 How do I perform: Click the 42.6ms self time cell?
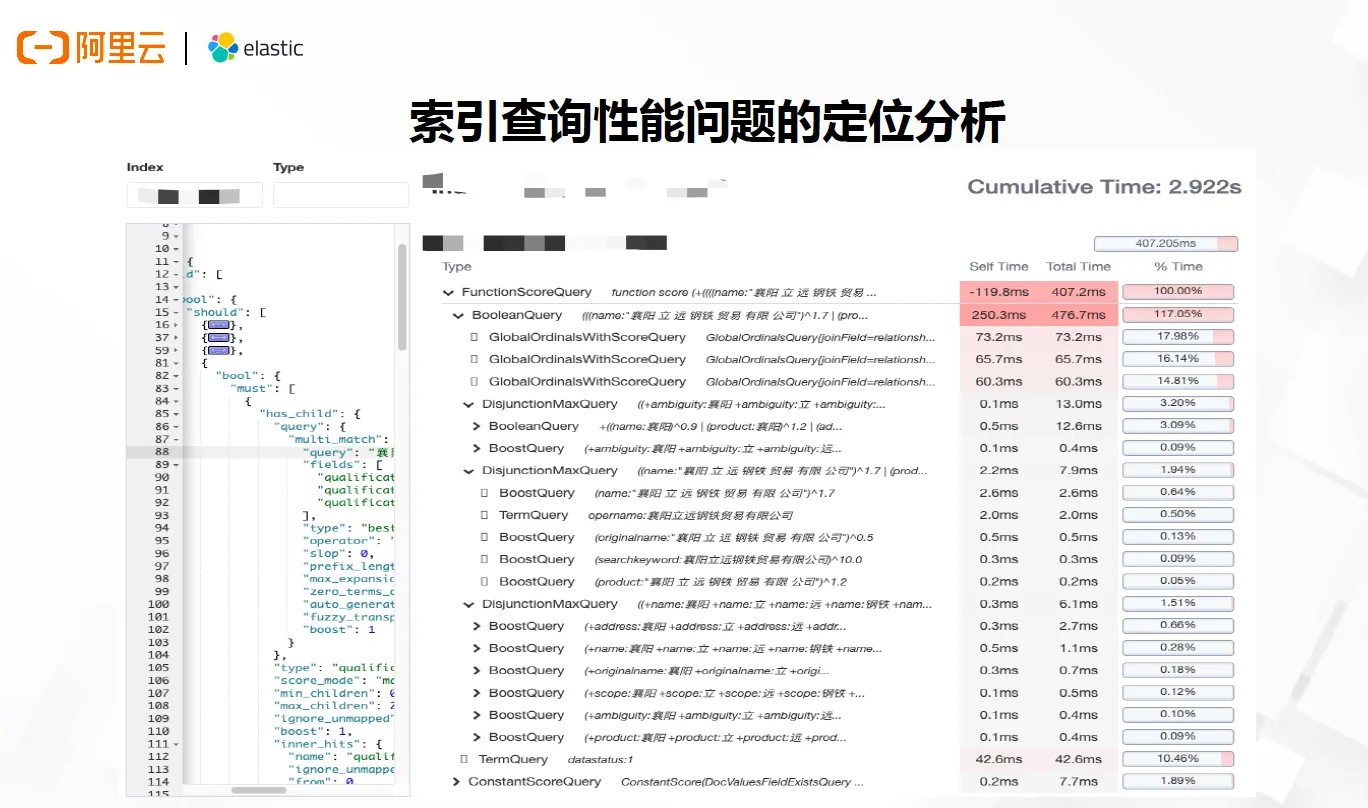click(1000, 759)
